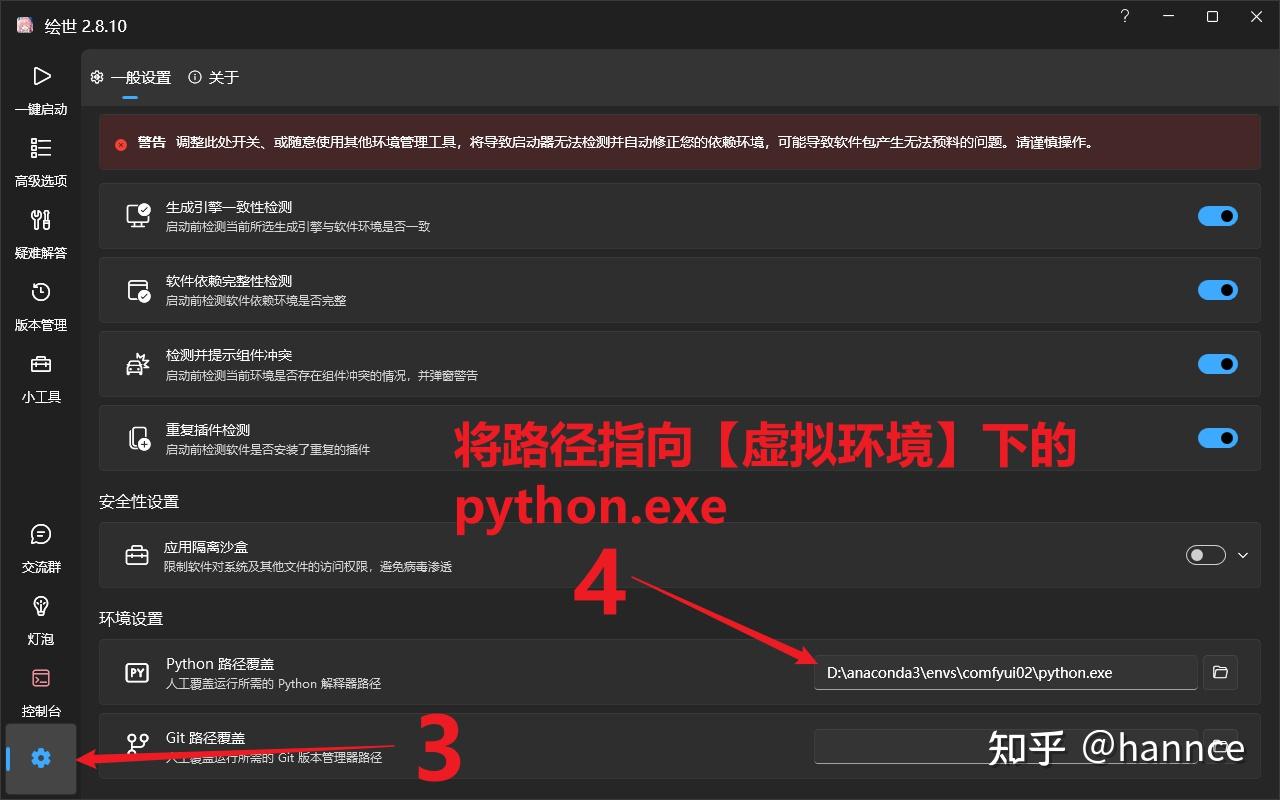Toggle off 软件依赖完整性检测

1217,290
